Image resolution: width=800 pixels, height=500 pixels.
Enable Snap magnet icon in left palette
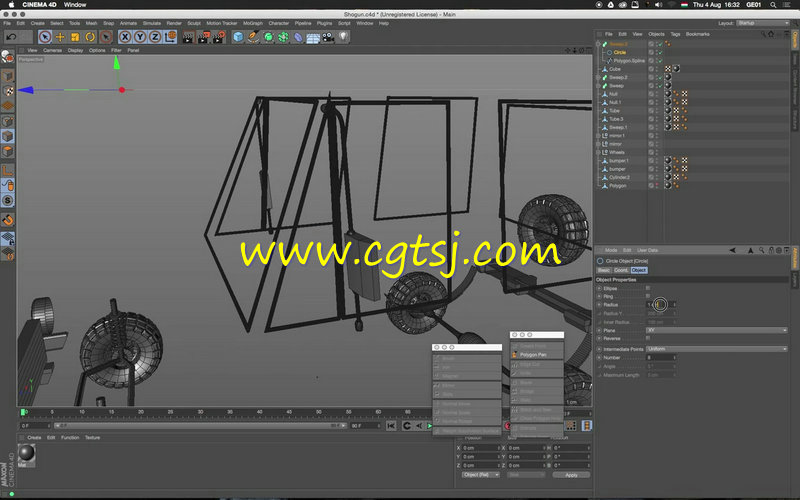(x=8, y=220)
